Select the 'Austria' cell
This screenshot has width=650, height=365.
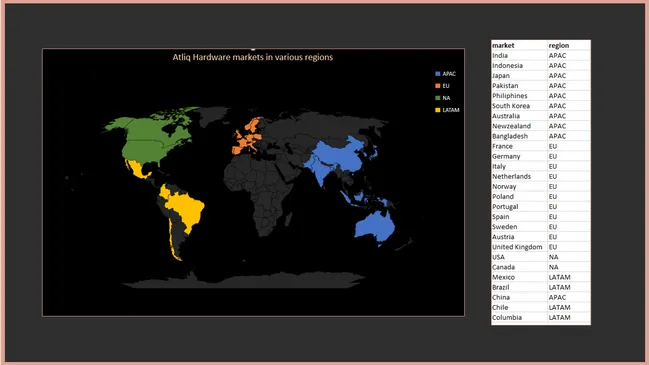pyautogui.click(x=519, y=237)
